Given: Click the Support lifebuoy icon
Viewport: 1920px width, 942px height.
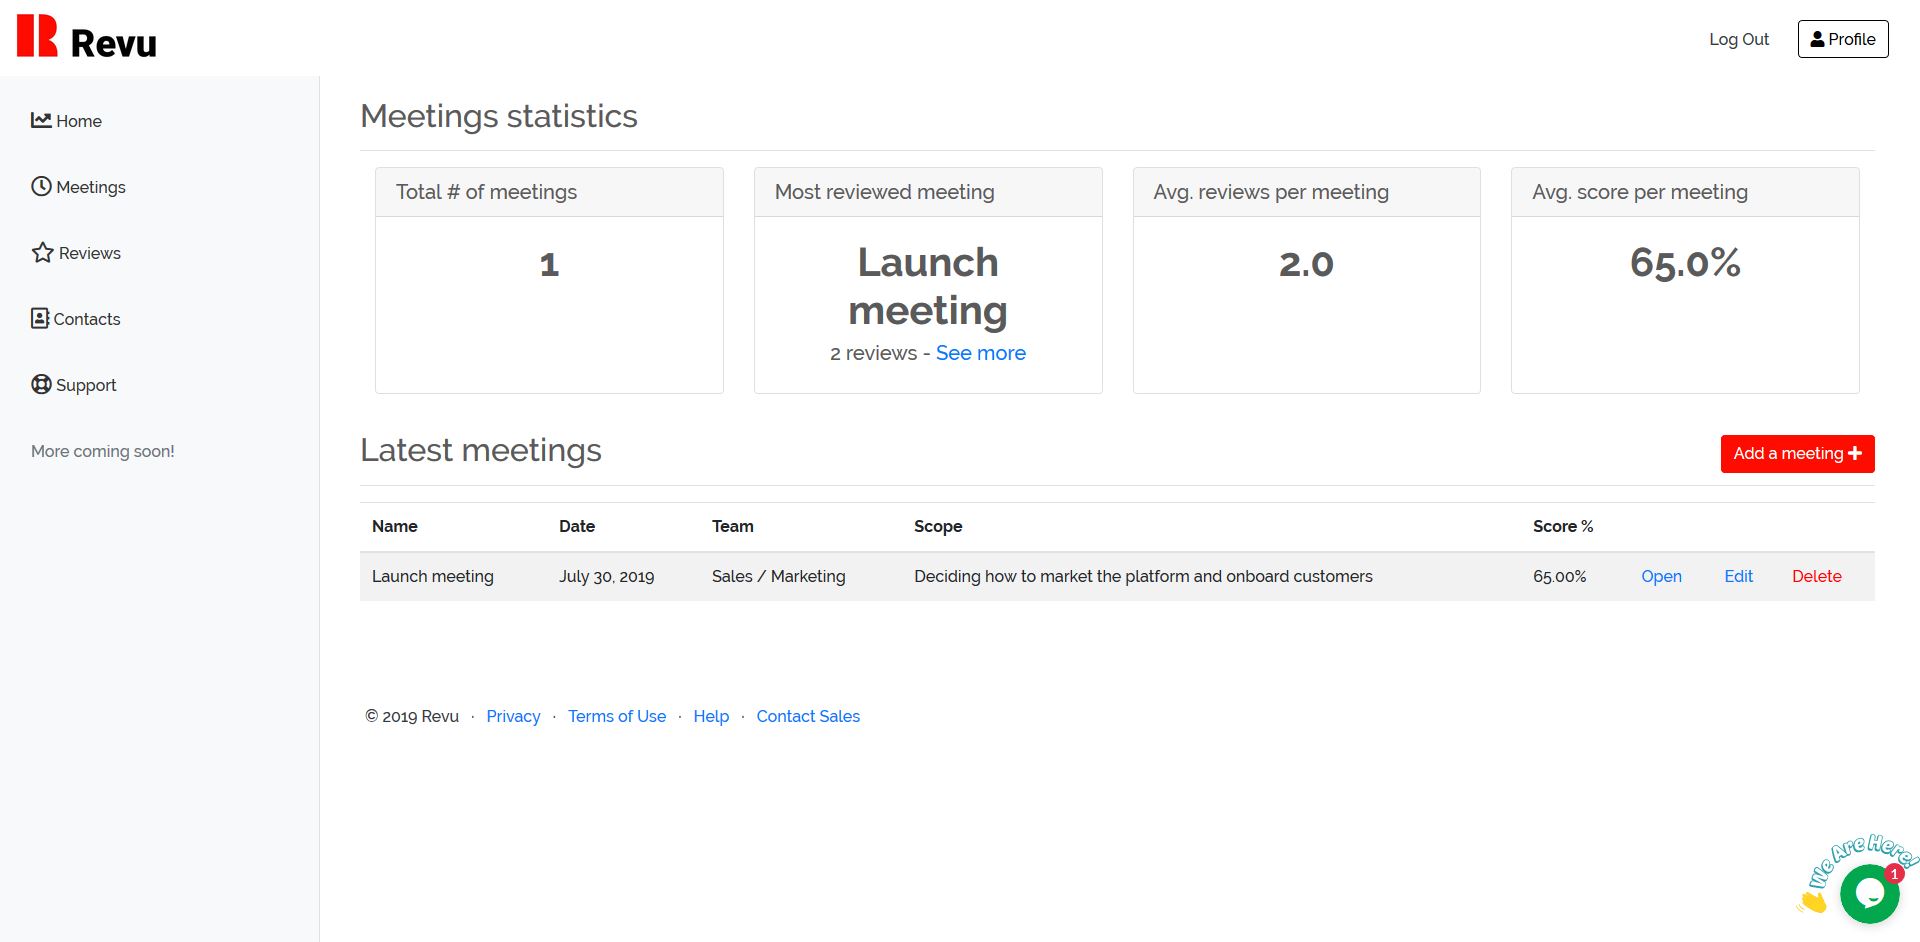Looking at the screenshot, I should click(x=41, y=384).
